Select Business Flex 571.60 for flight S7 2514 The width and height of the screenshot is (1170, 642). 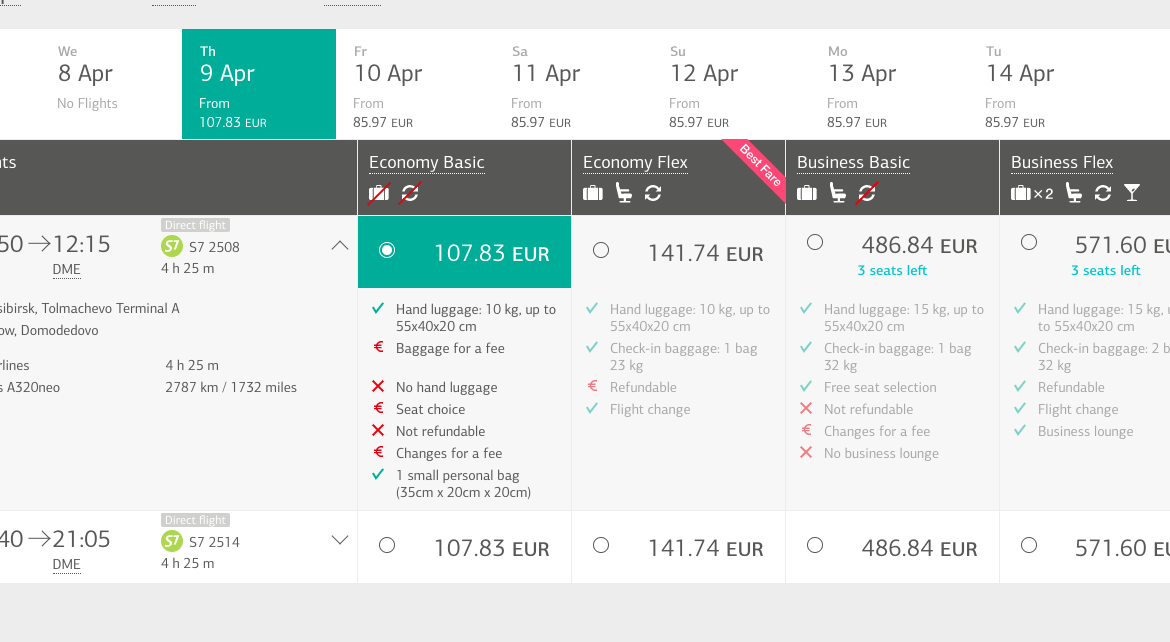(x=1029, y=546)
